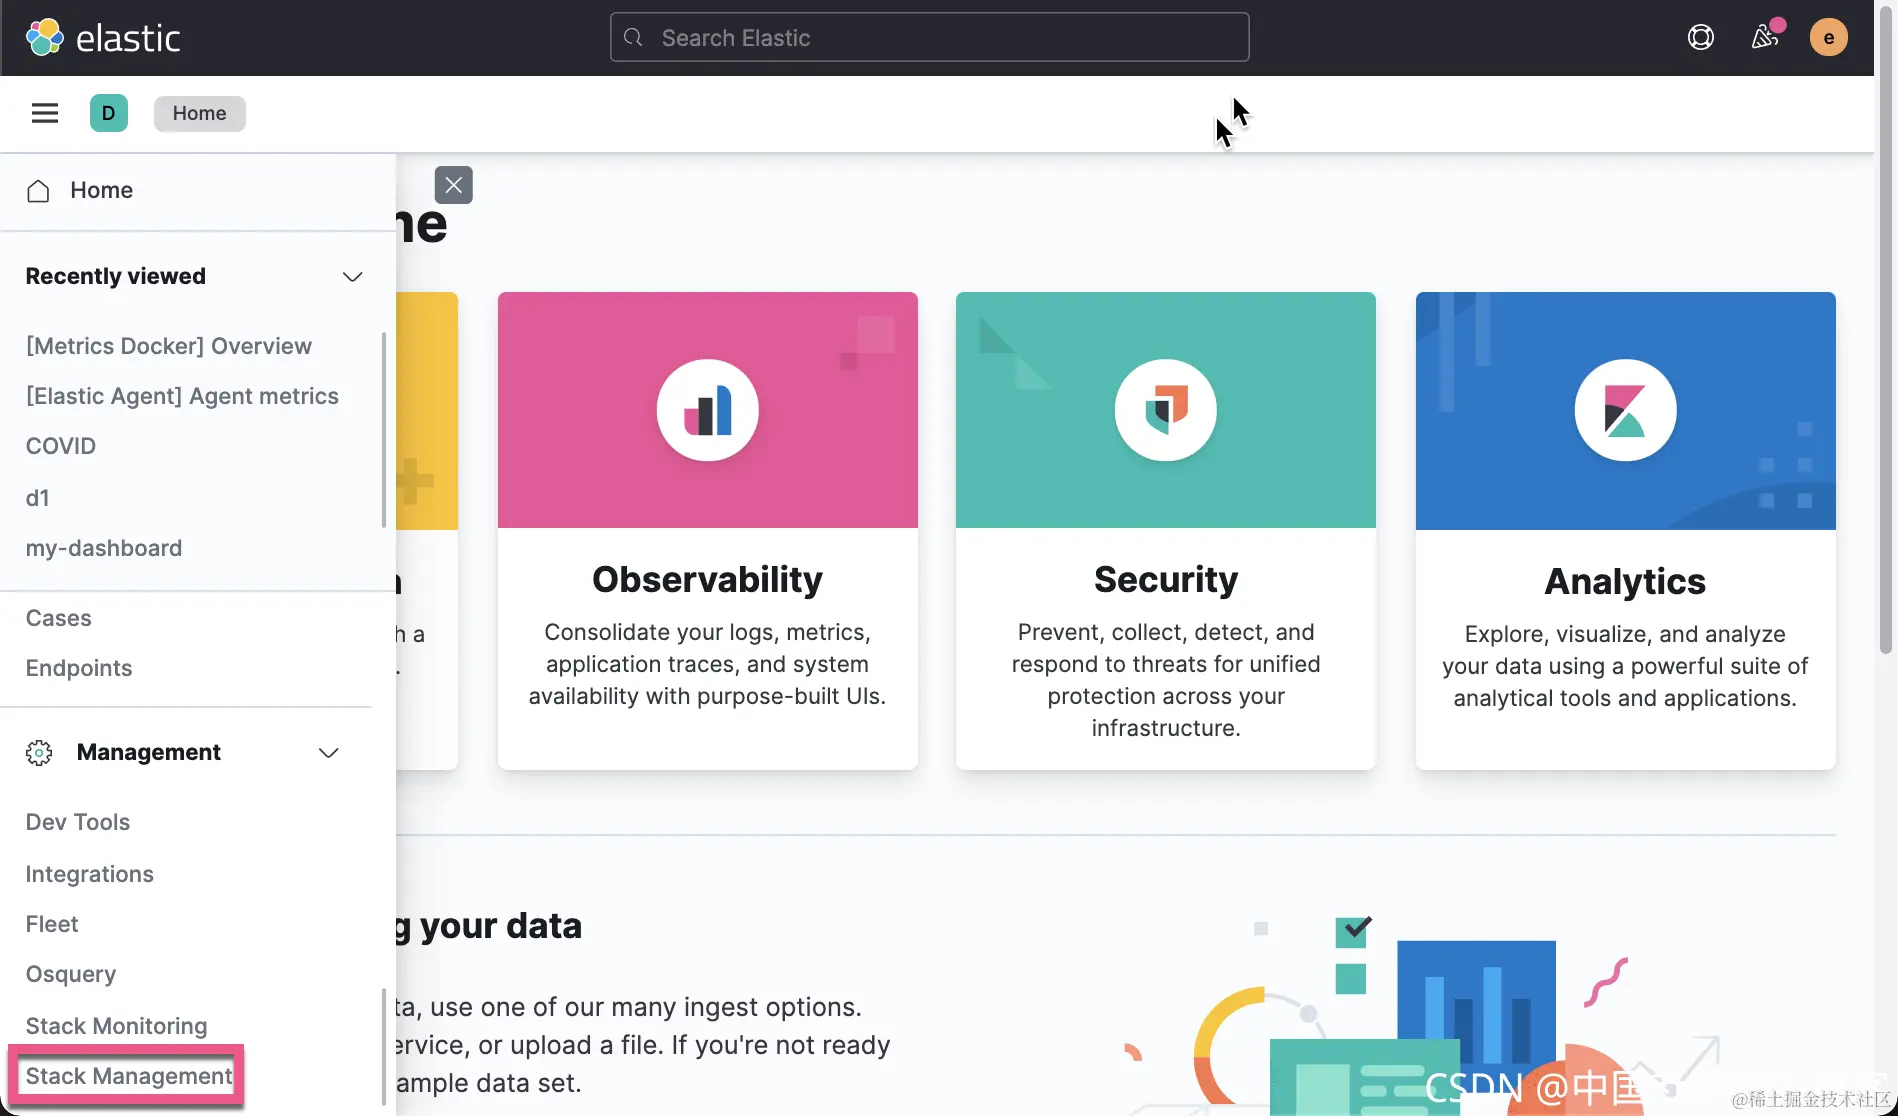Click the Observability description text
This screenshot has height=1116, width=1898.
pyautogui.click(x=707, y=664)
